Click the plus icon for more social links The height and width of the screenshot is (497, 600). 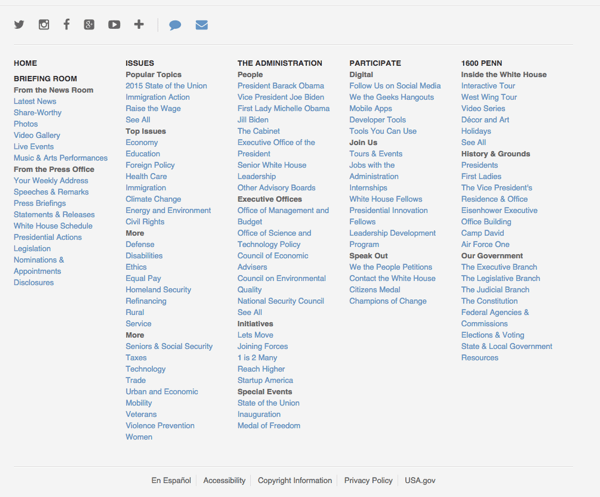pyautogui.click(x=138, y=24)
